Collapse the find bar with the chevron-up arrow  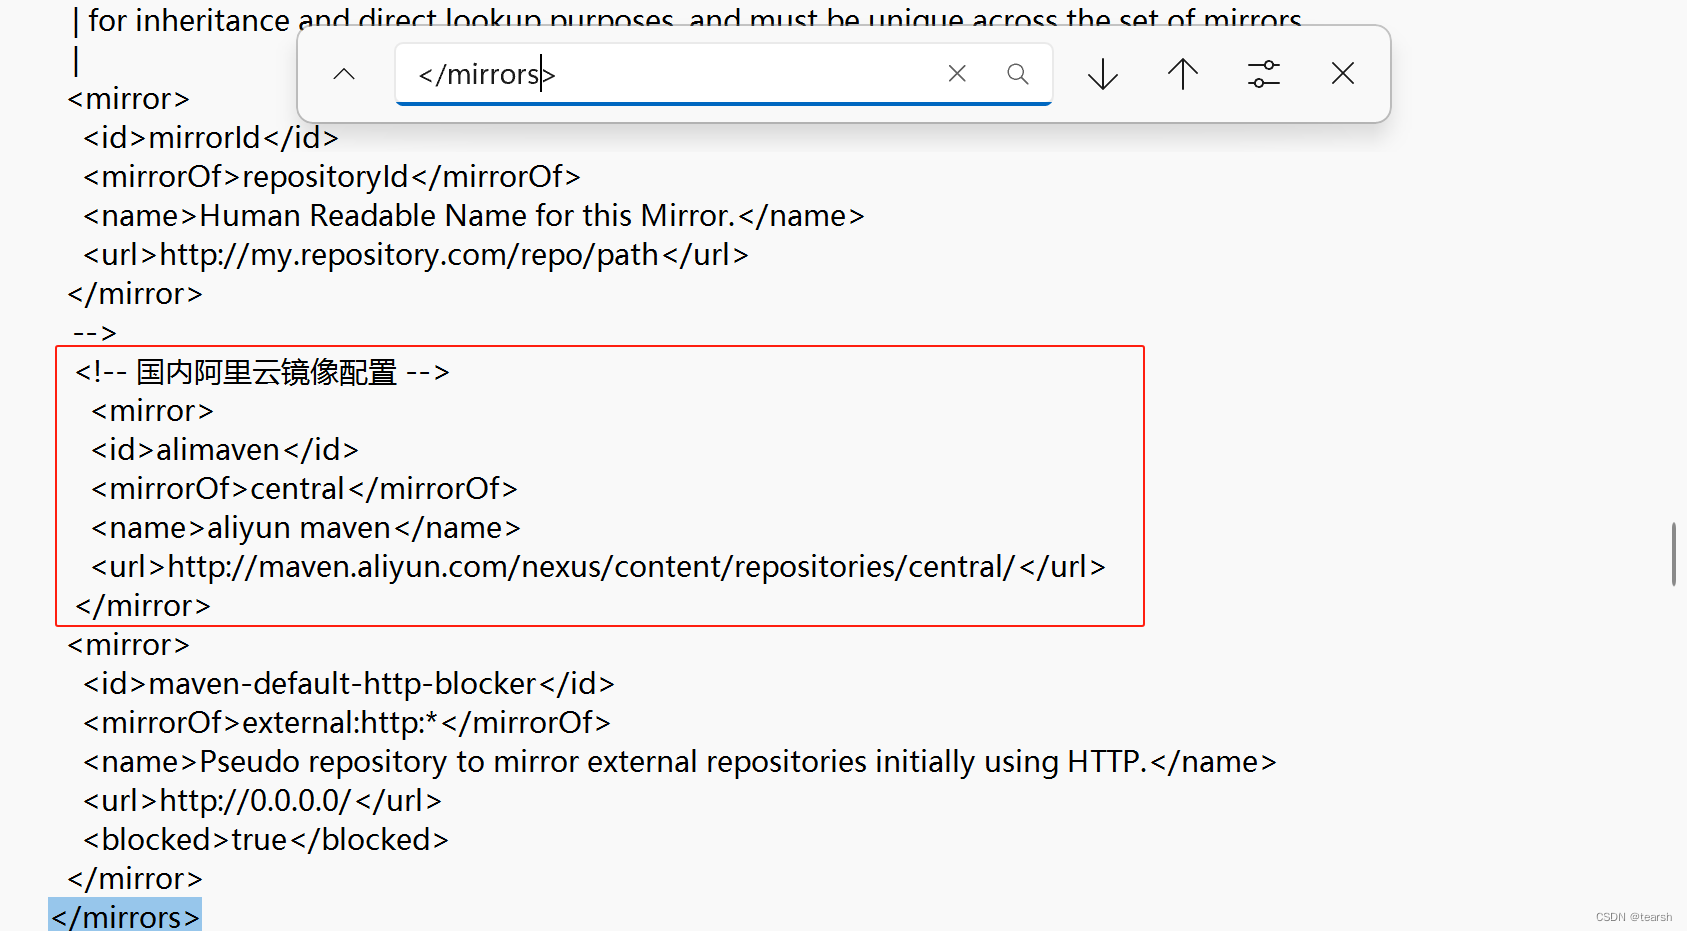click(x=344, y=74)
